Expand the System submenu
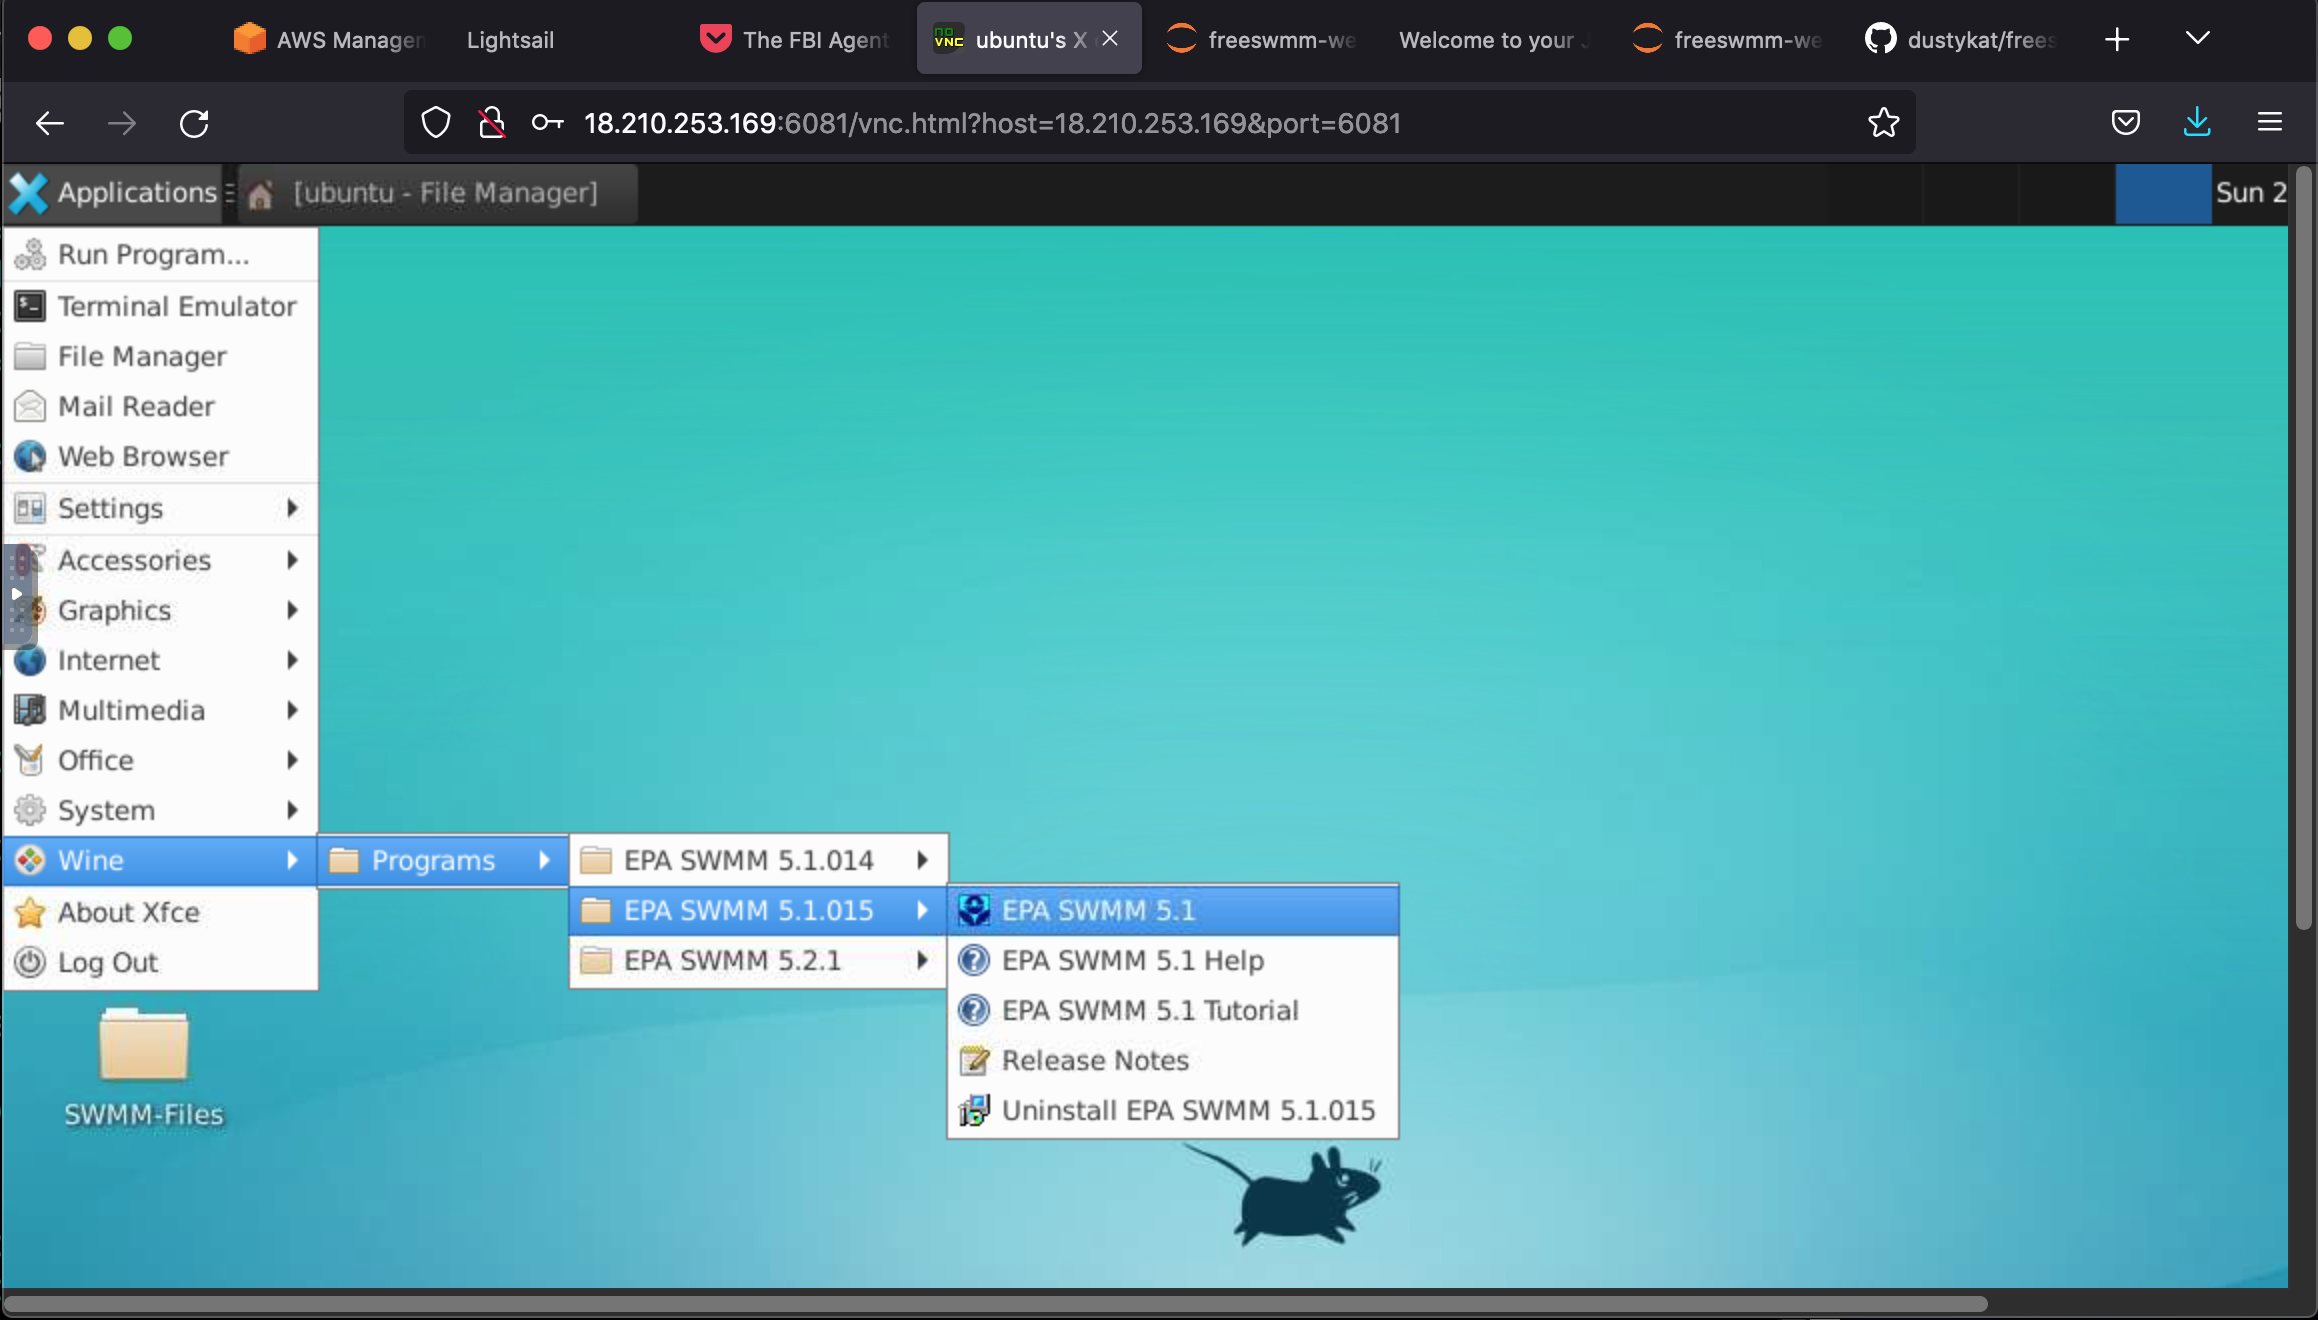2318x1320 pixels. pyautogui.click(x=160, y=810)
